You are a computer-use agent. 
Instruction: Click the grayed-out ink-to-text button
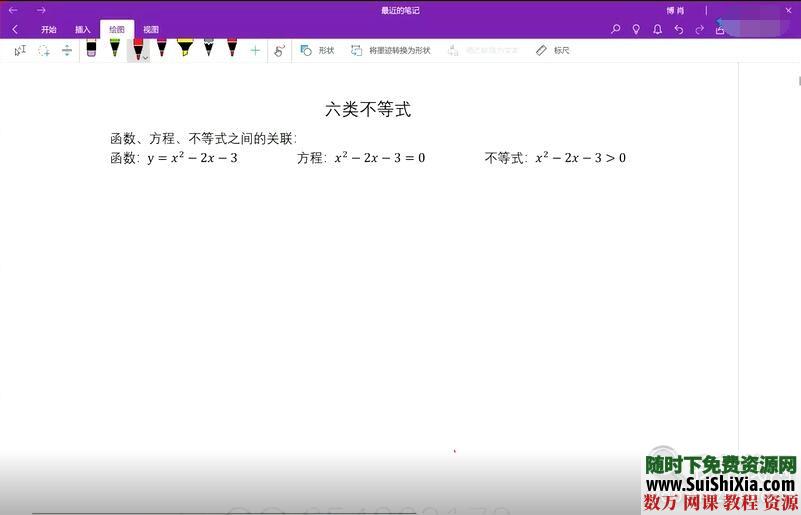[x=483, y=50]
